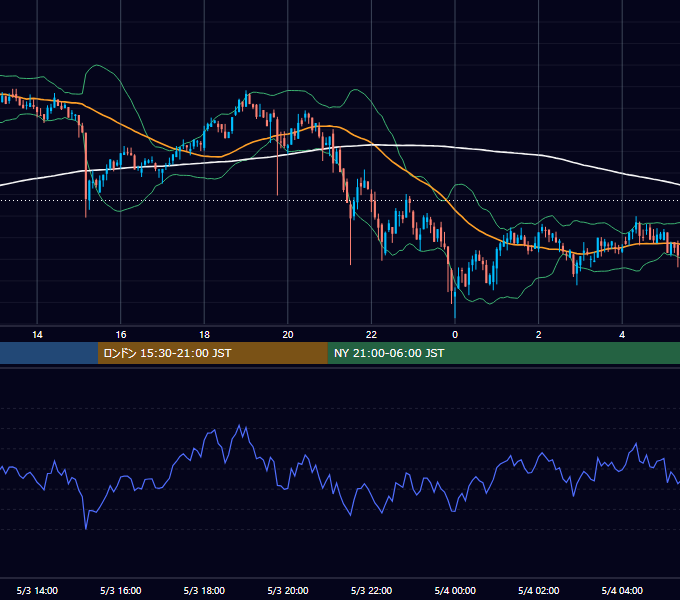
Task: Click the NY 21:00-06:00 JST session bar
Action: tap(503, 353)
